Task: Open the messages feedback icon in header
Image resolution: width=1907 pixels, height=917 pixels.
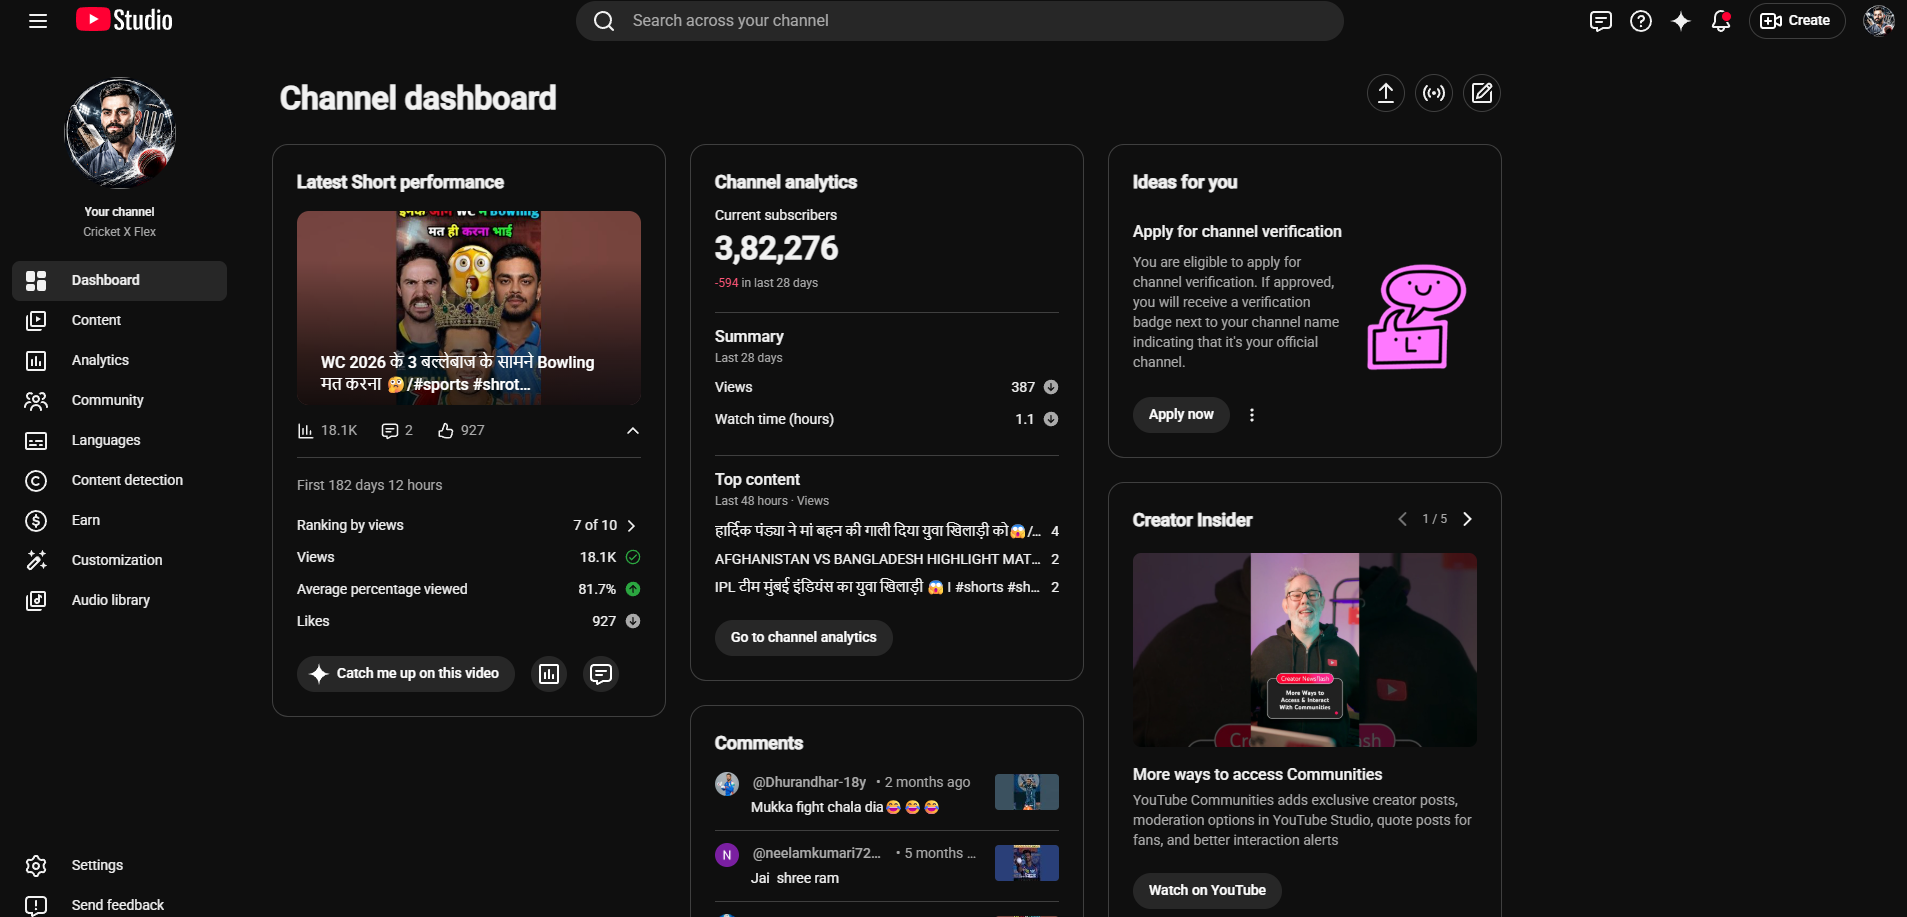Action: pyautogui.click(x=1601, y=21)
